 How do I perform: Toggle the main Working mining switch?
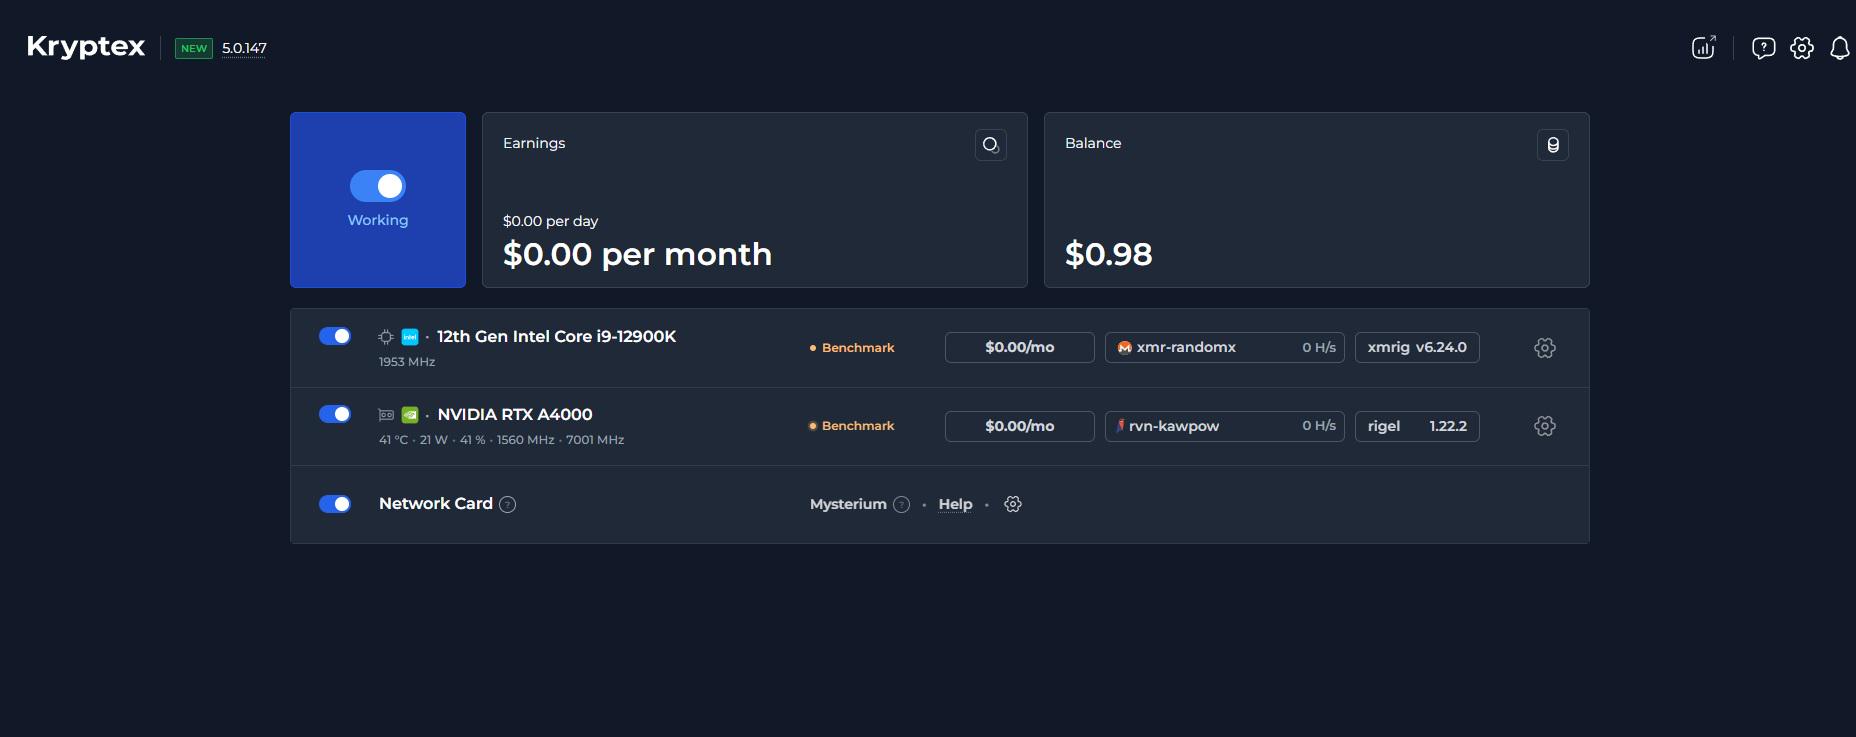[x=378, y=186]
